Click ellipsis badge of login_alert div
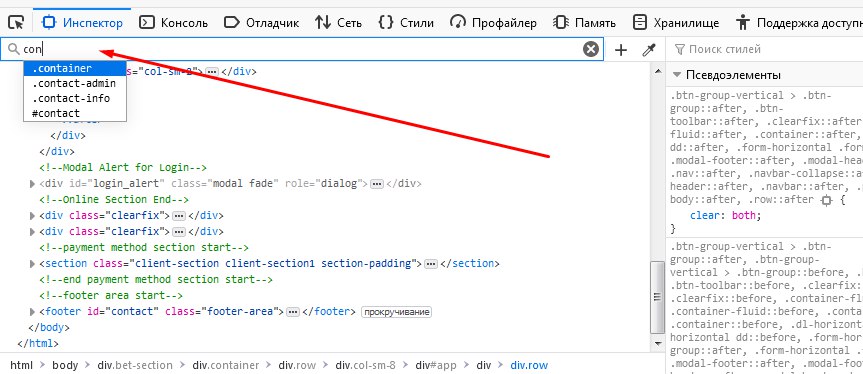The width and height of the screenshot is (863, 374). click(x=376, y=184)
